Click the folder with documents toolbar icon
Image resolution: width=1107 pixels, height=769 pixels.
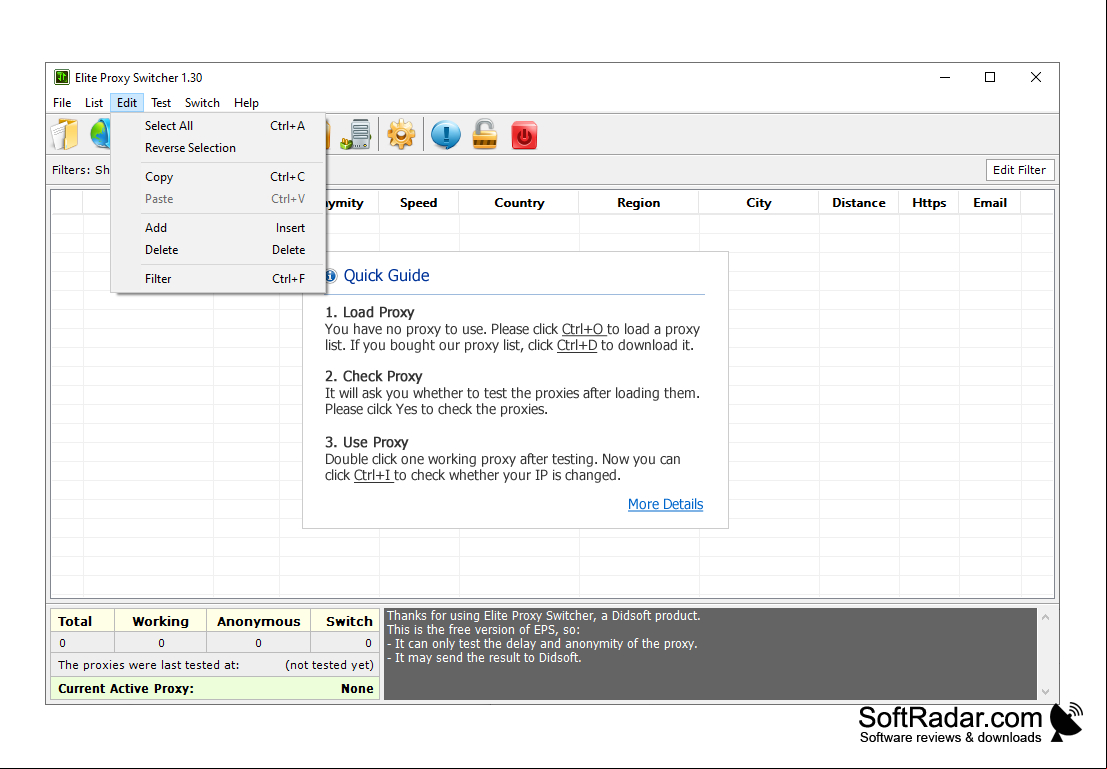pyautogui.click(x=64, y=134)
